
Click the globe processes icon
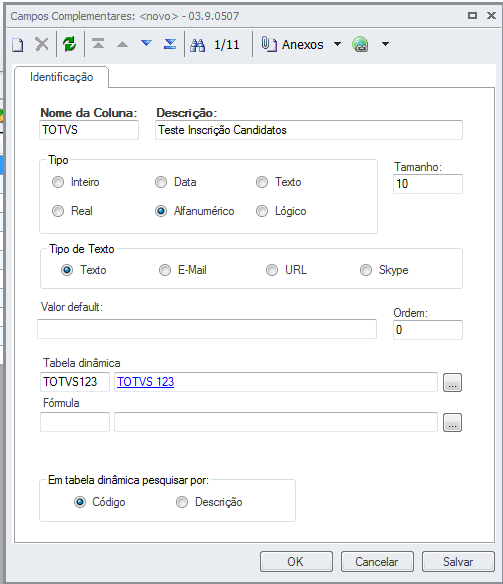point(360,45)
